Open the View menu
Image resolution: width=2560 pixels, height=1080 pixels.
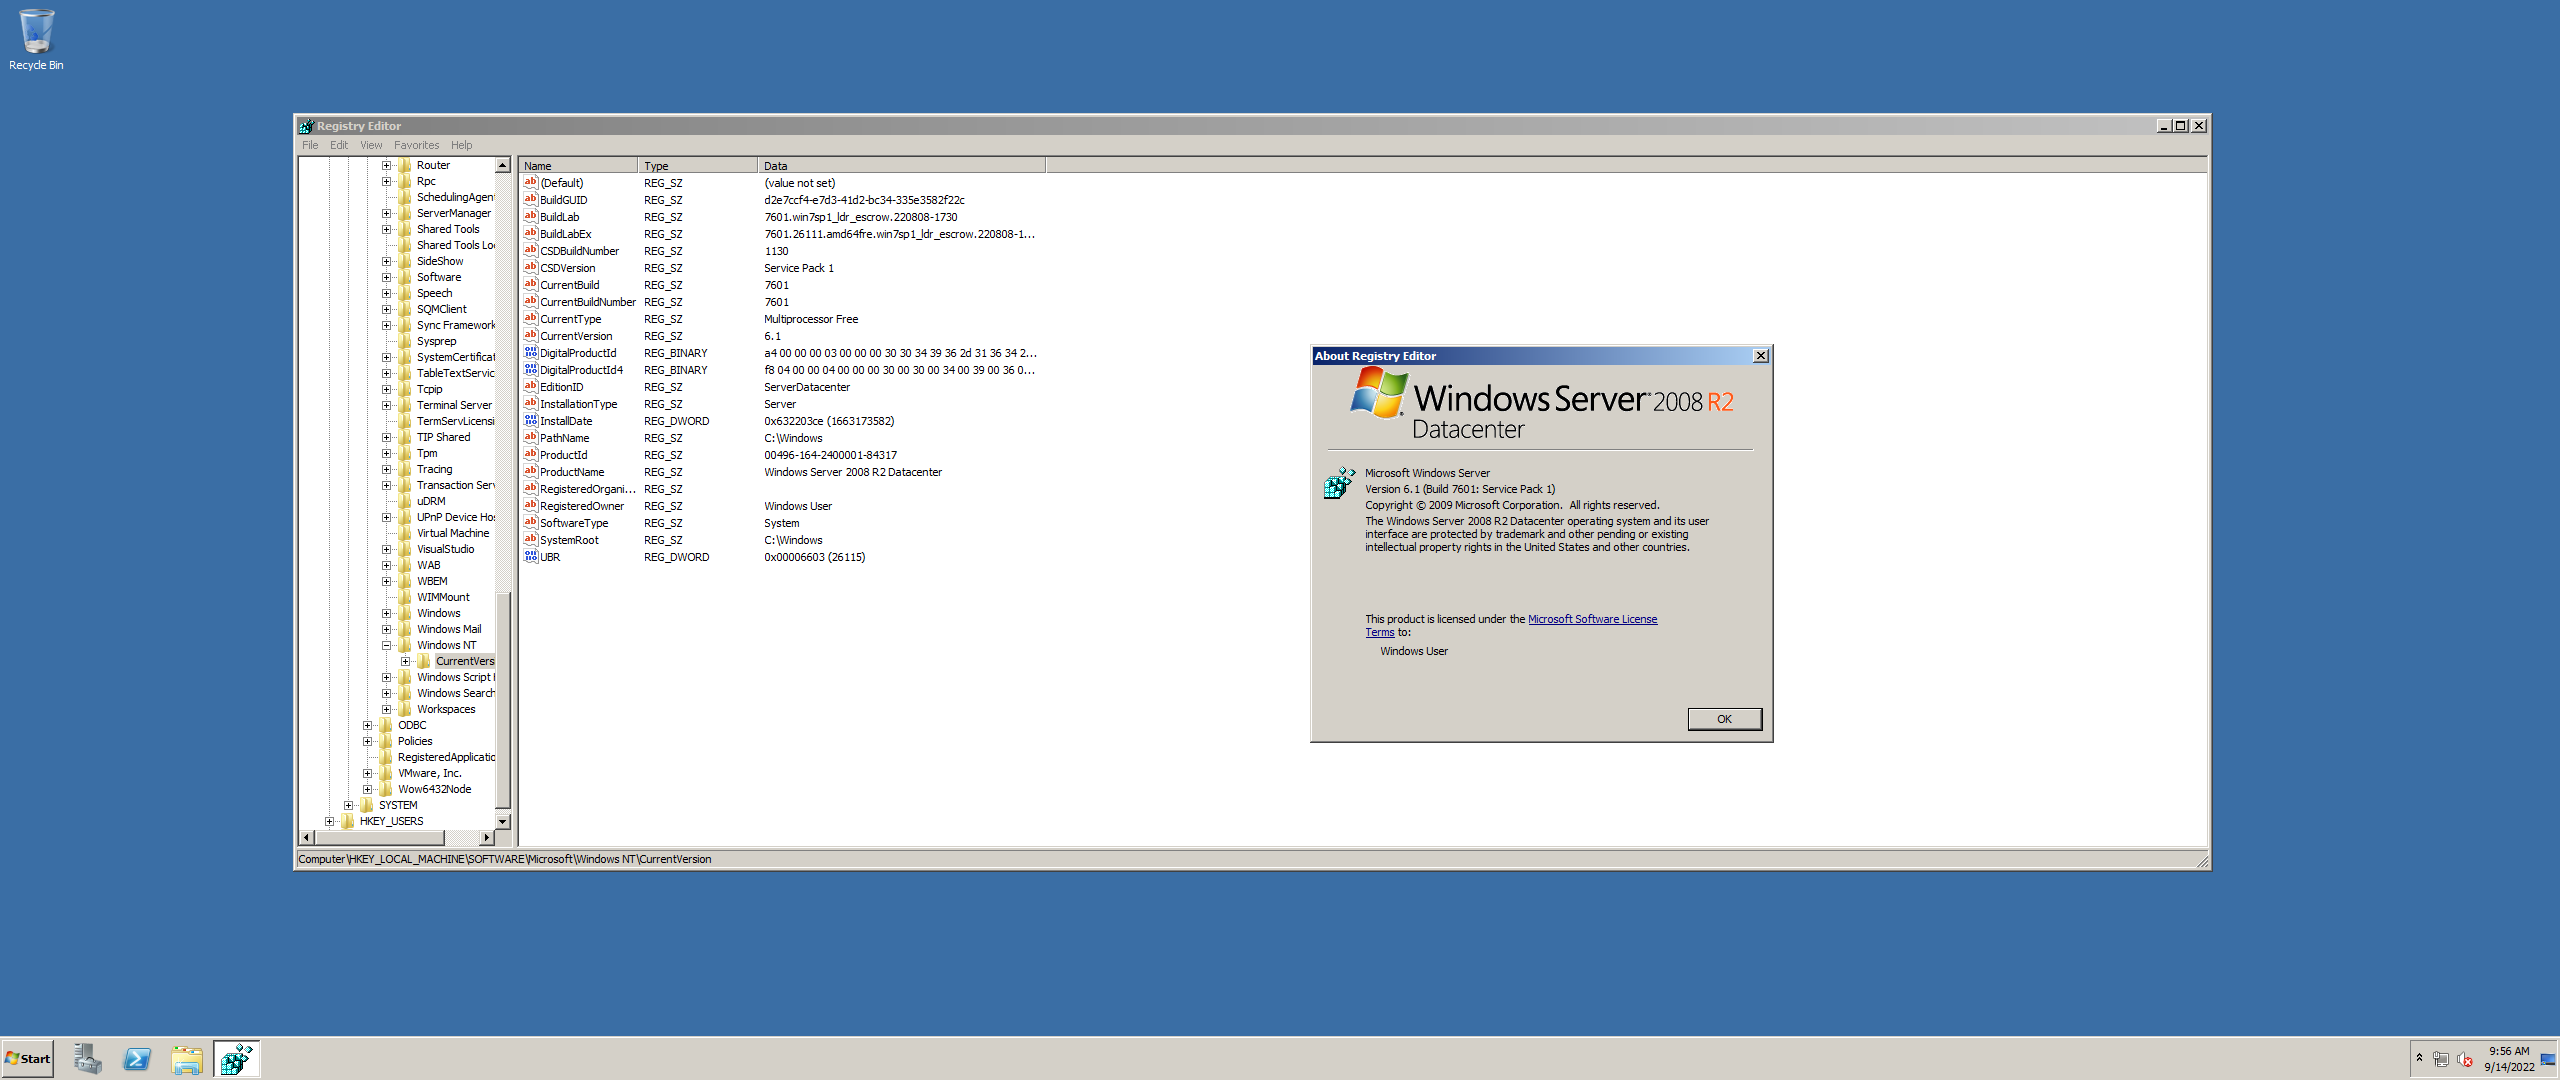click(x=371, y=145)
